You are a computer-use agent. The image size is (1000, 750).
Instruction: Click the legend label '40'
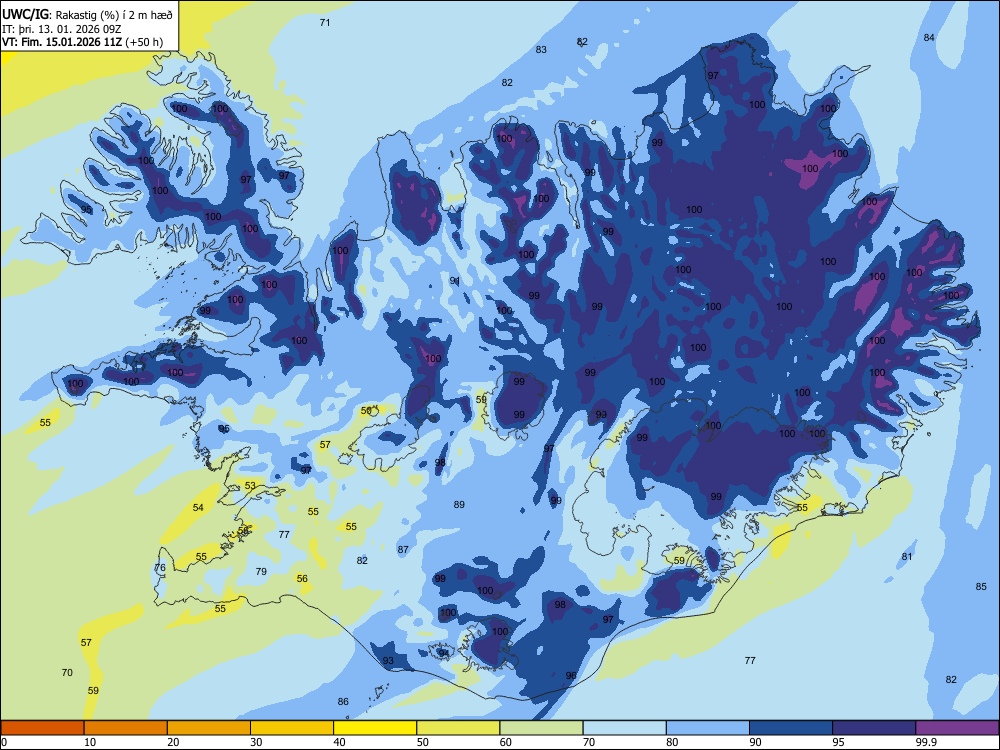(339, 742)
